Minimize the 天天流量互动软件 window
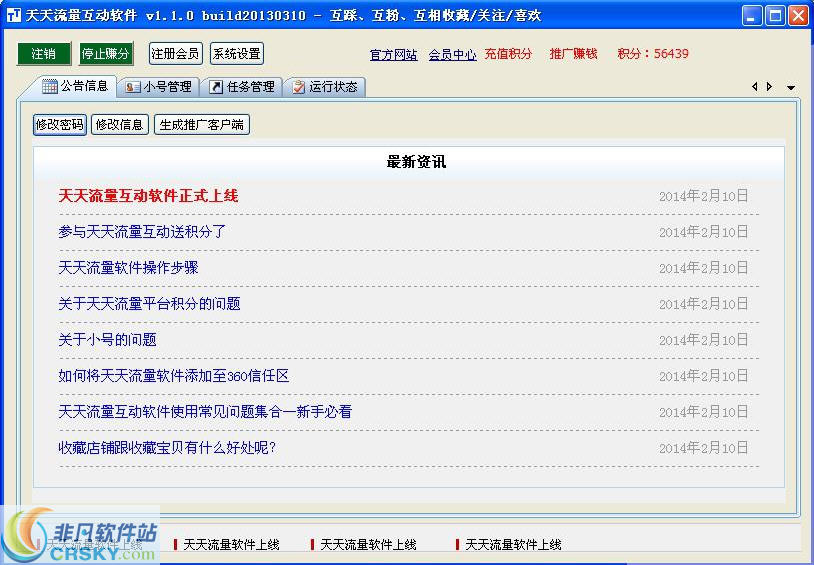The width and height of the screenshot is (814, 565). tap(752, 16)
